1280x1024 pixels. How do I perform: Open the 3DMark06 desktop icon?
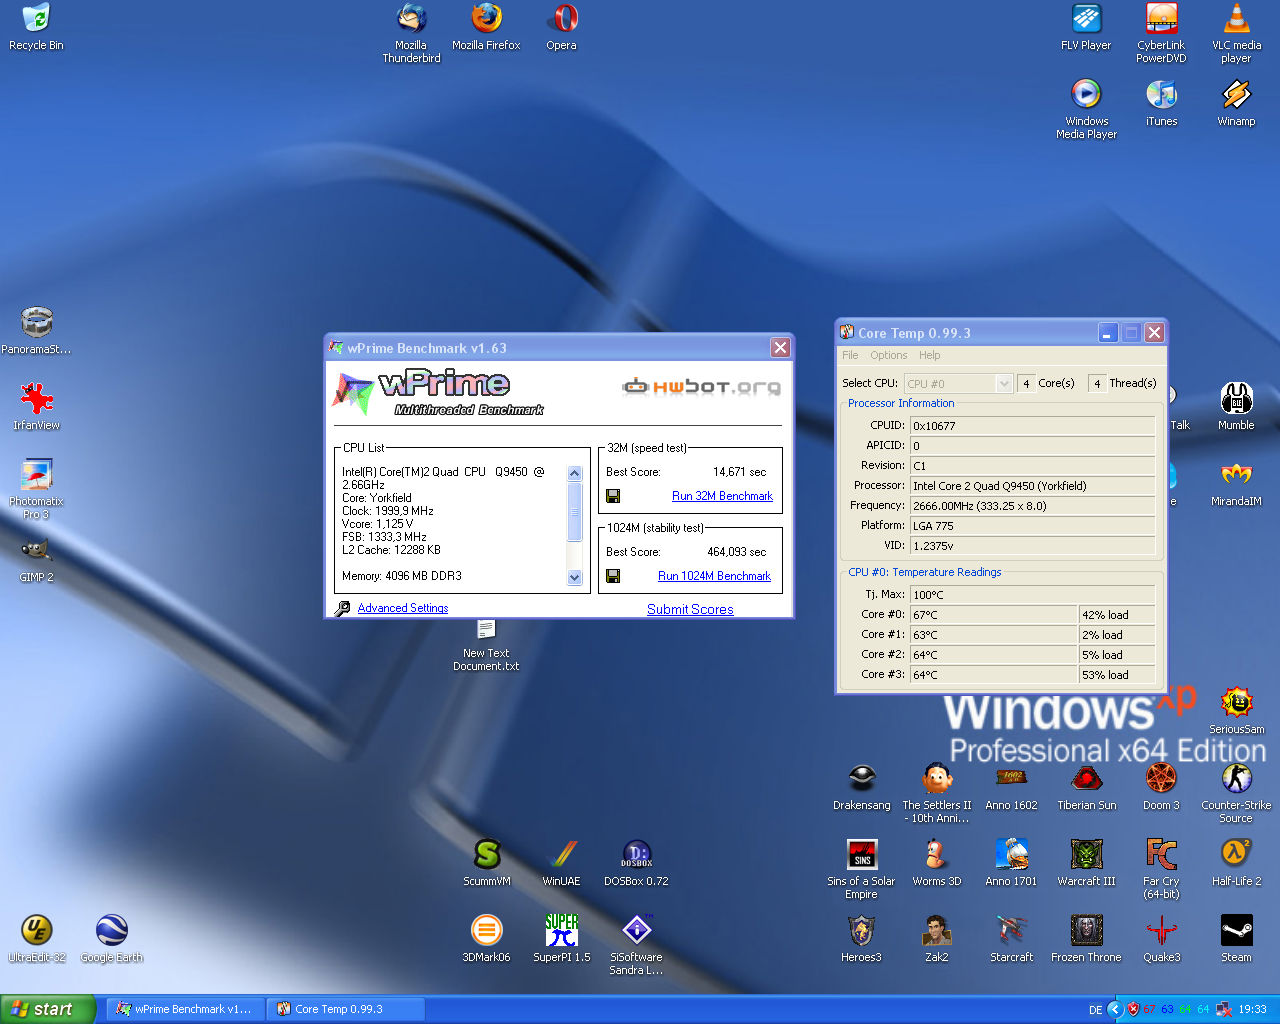tap(486, 931)
